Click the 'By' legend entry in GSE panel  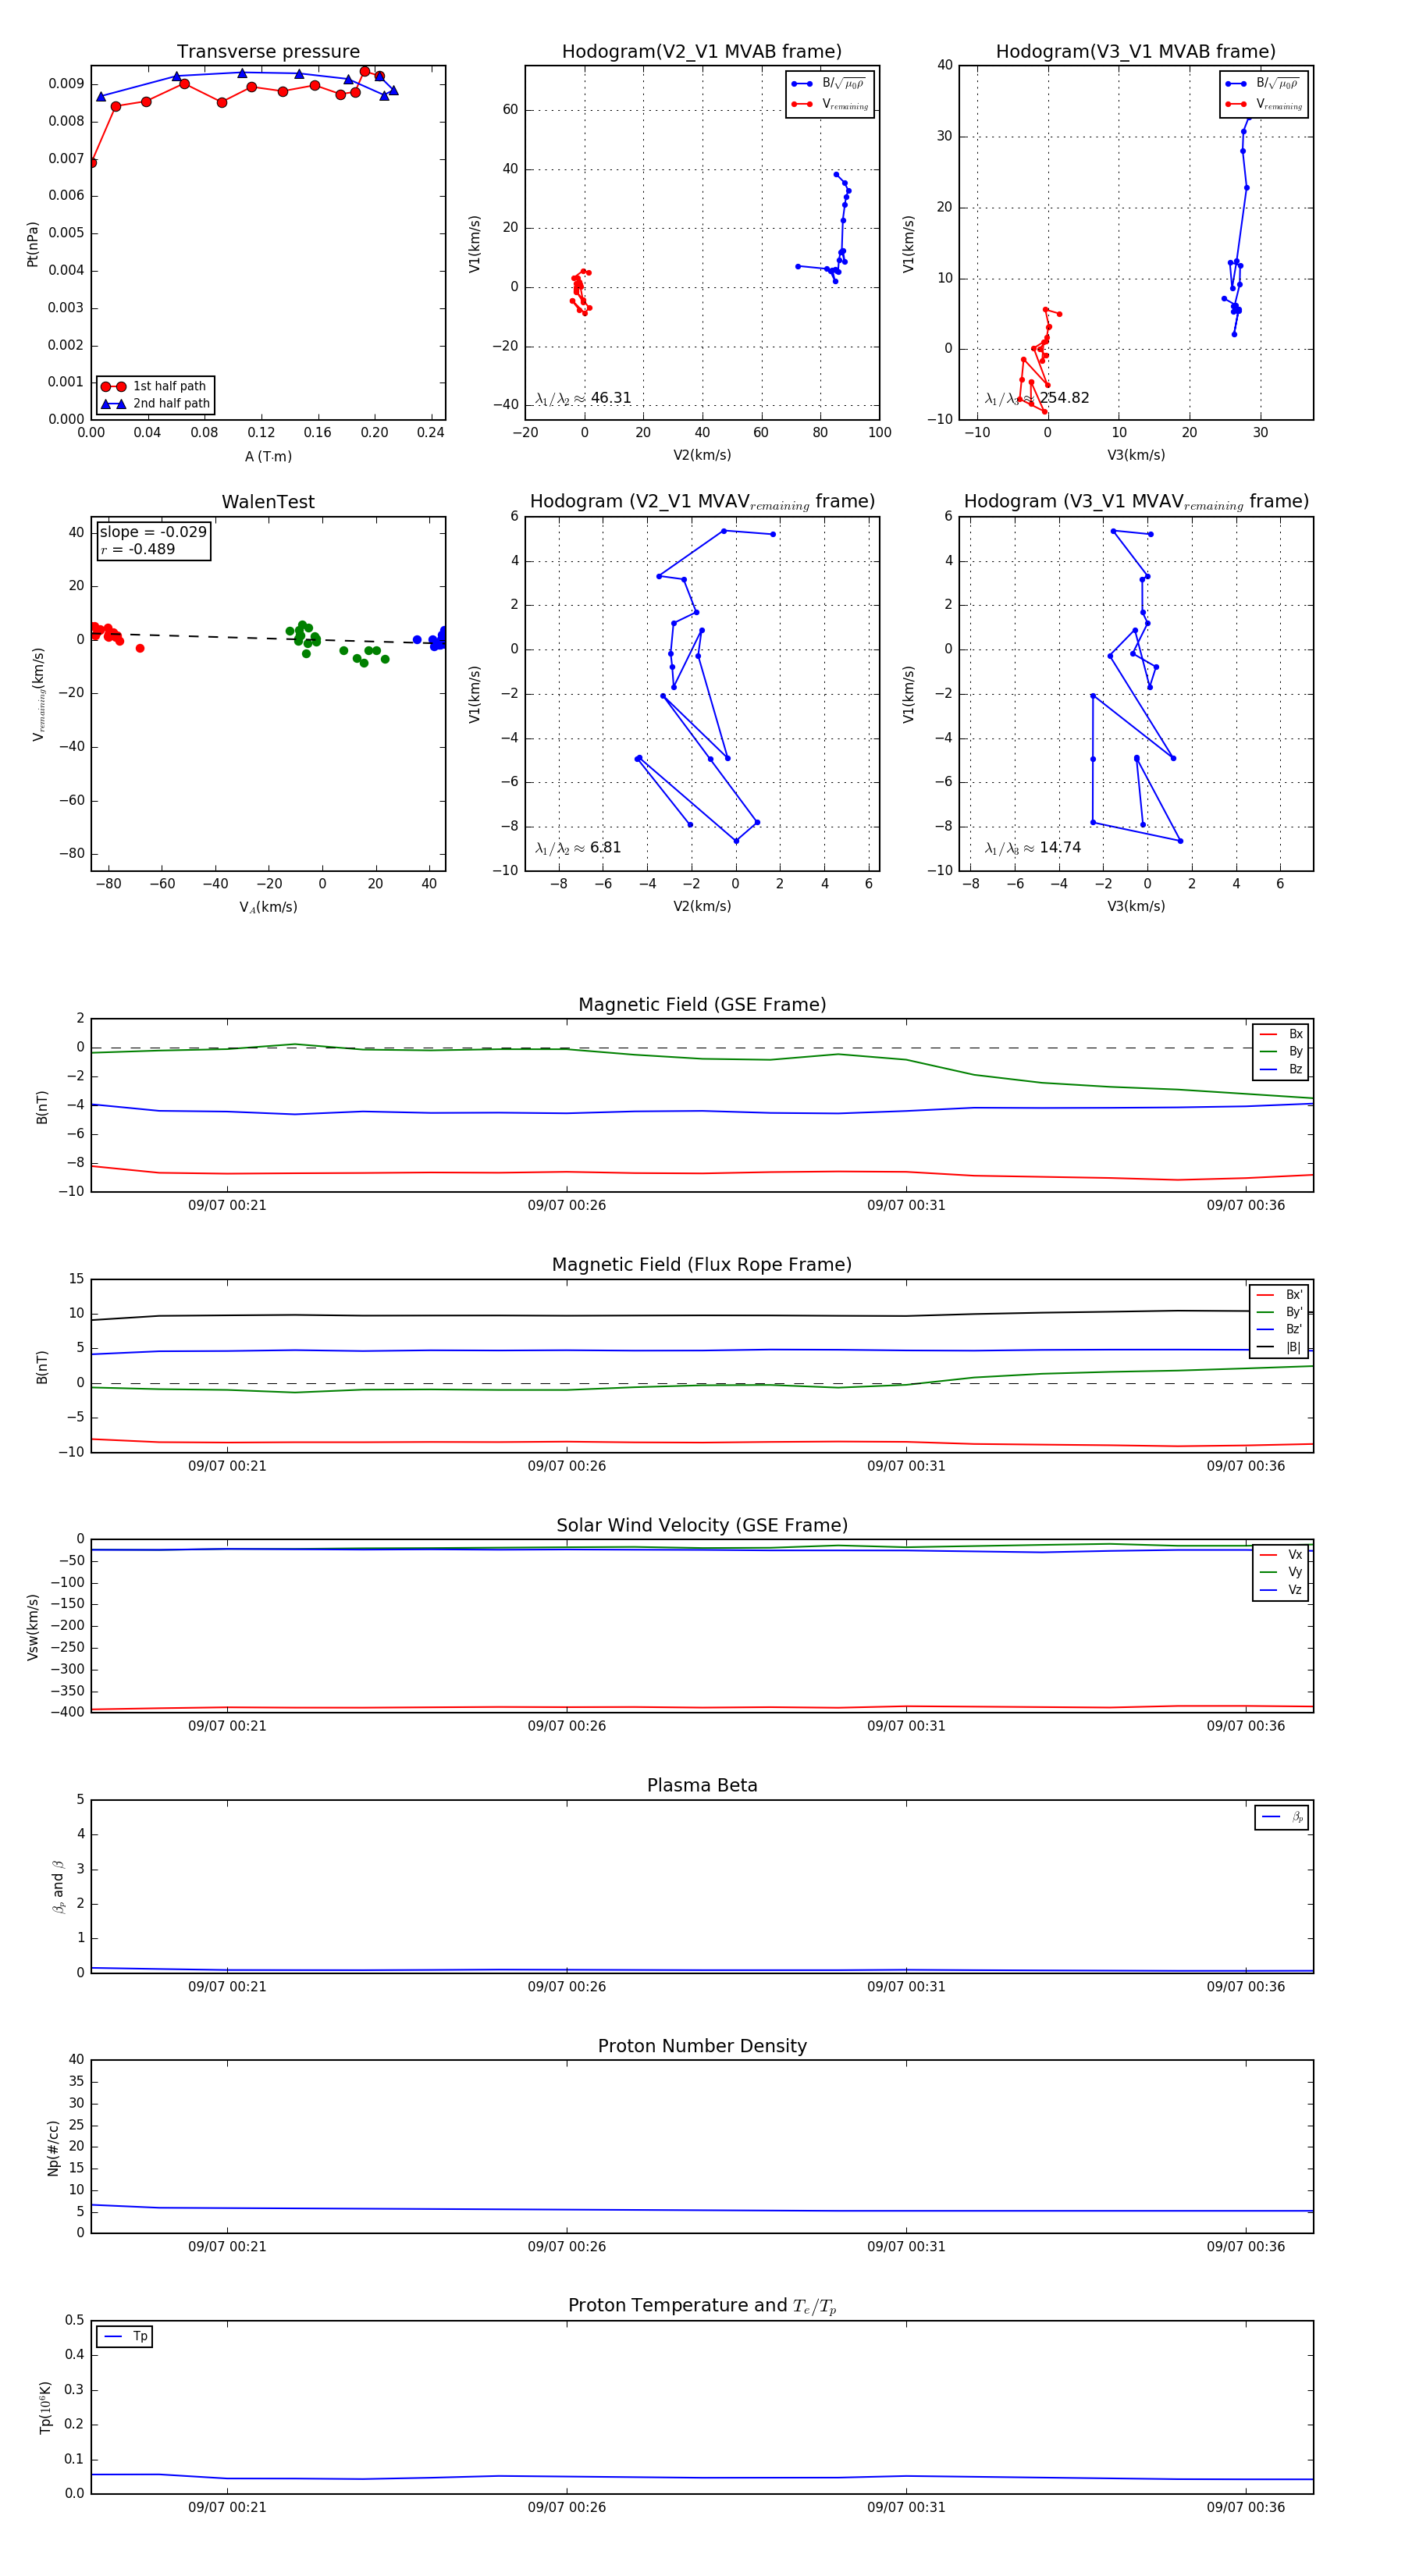pyautogui.click(x=1281, y=1051)
